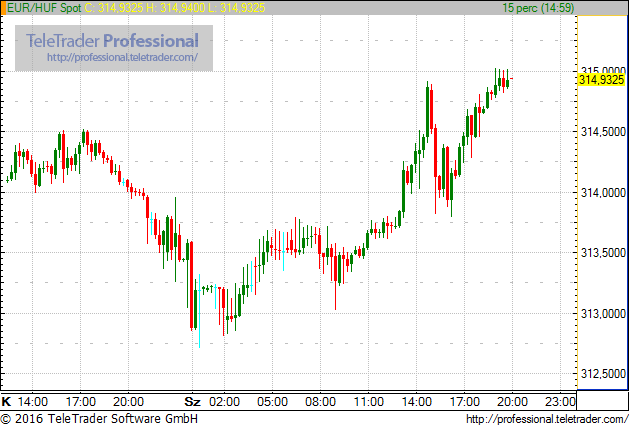Click the © 2016 TeleTrader Software GmbH text

99,419
